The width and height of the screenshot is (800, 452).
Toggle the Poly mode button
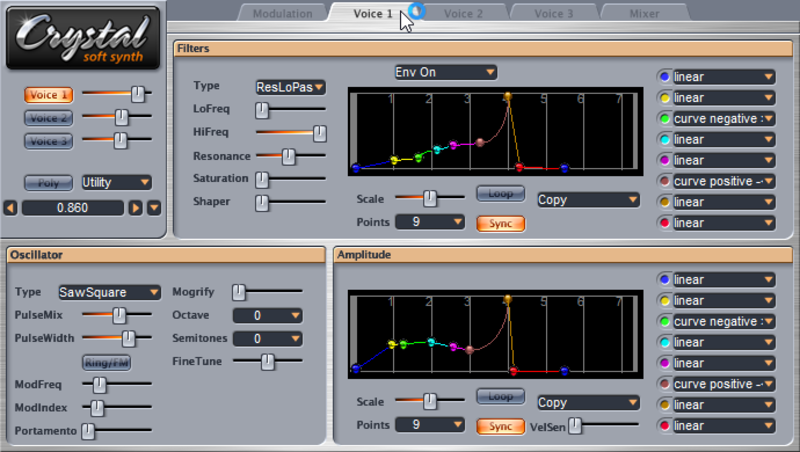[x=48, y=183]
